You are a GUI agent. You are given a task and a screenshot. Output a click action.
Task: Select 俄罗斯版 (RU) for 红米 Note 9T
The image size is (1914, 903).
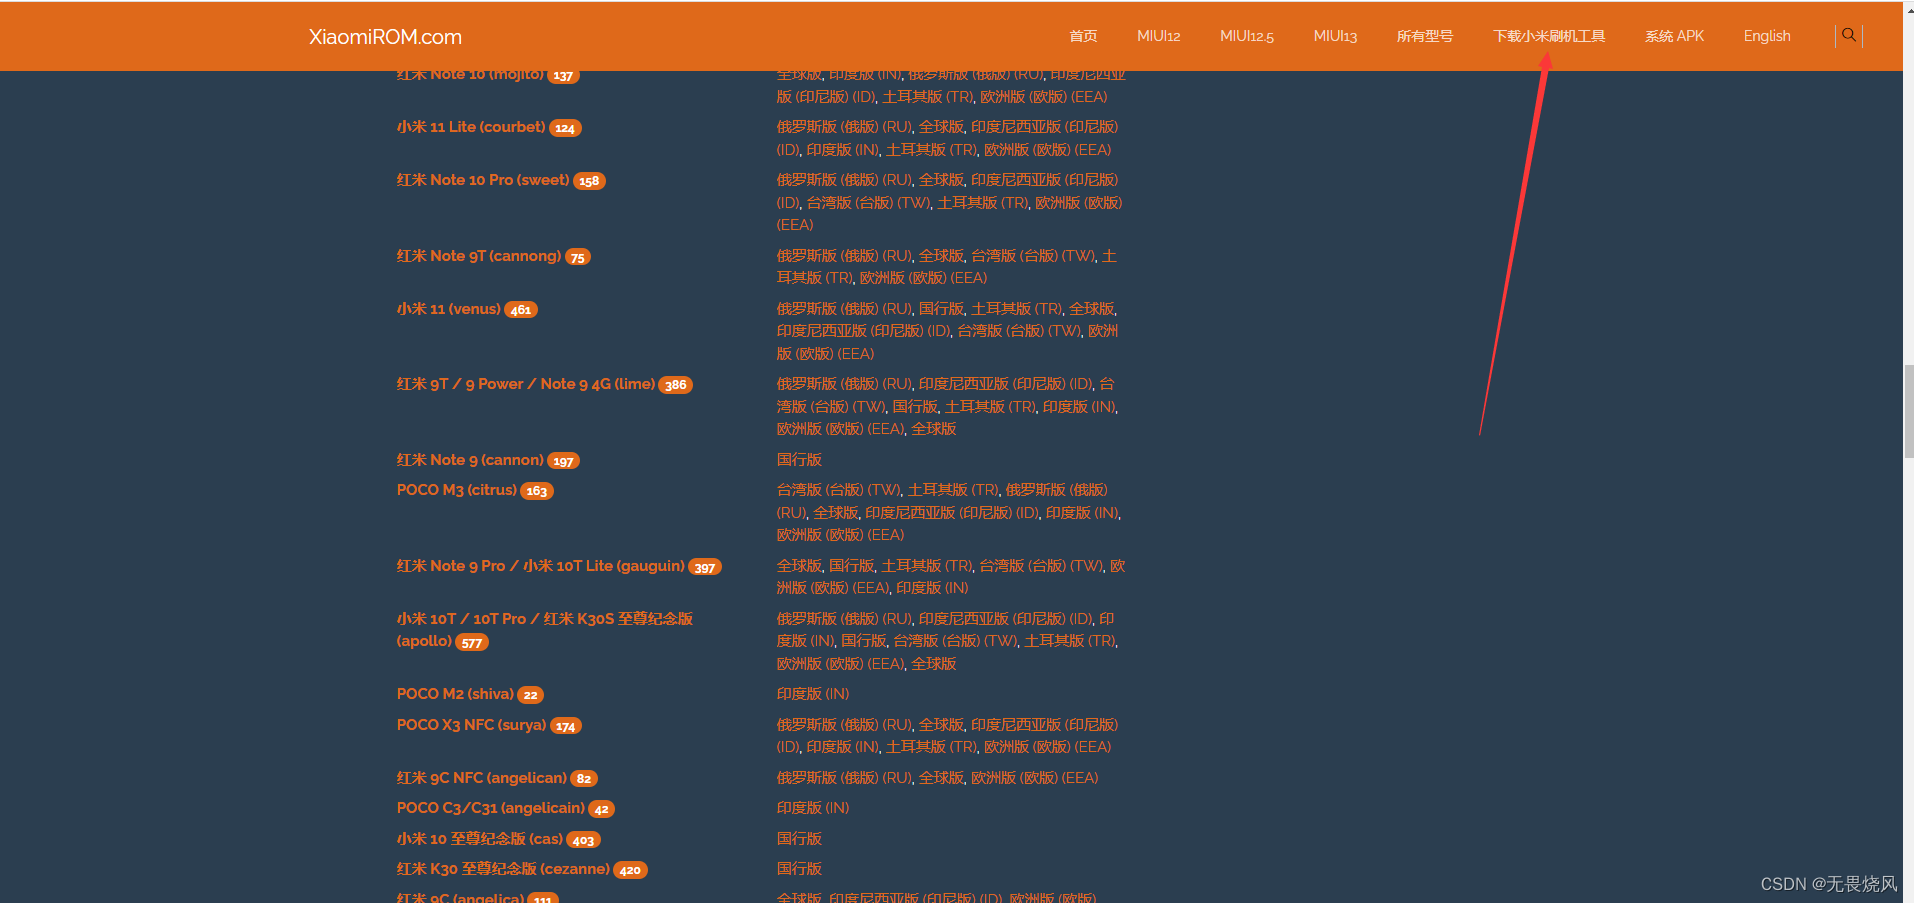[844, 256]
